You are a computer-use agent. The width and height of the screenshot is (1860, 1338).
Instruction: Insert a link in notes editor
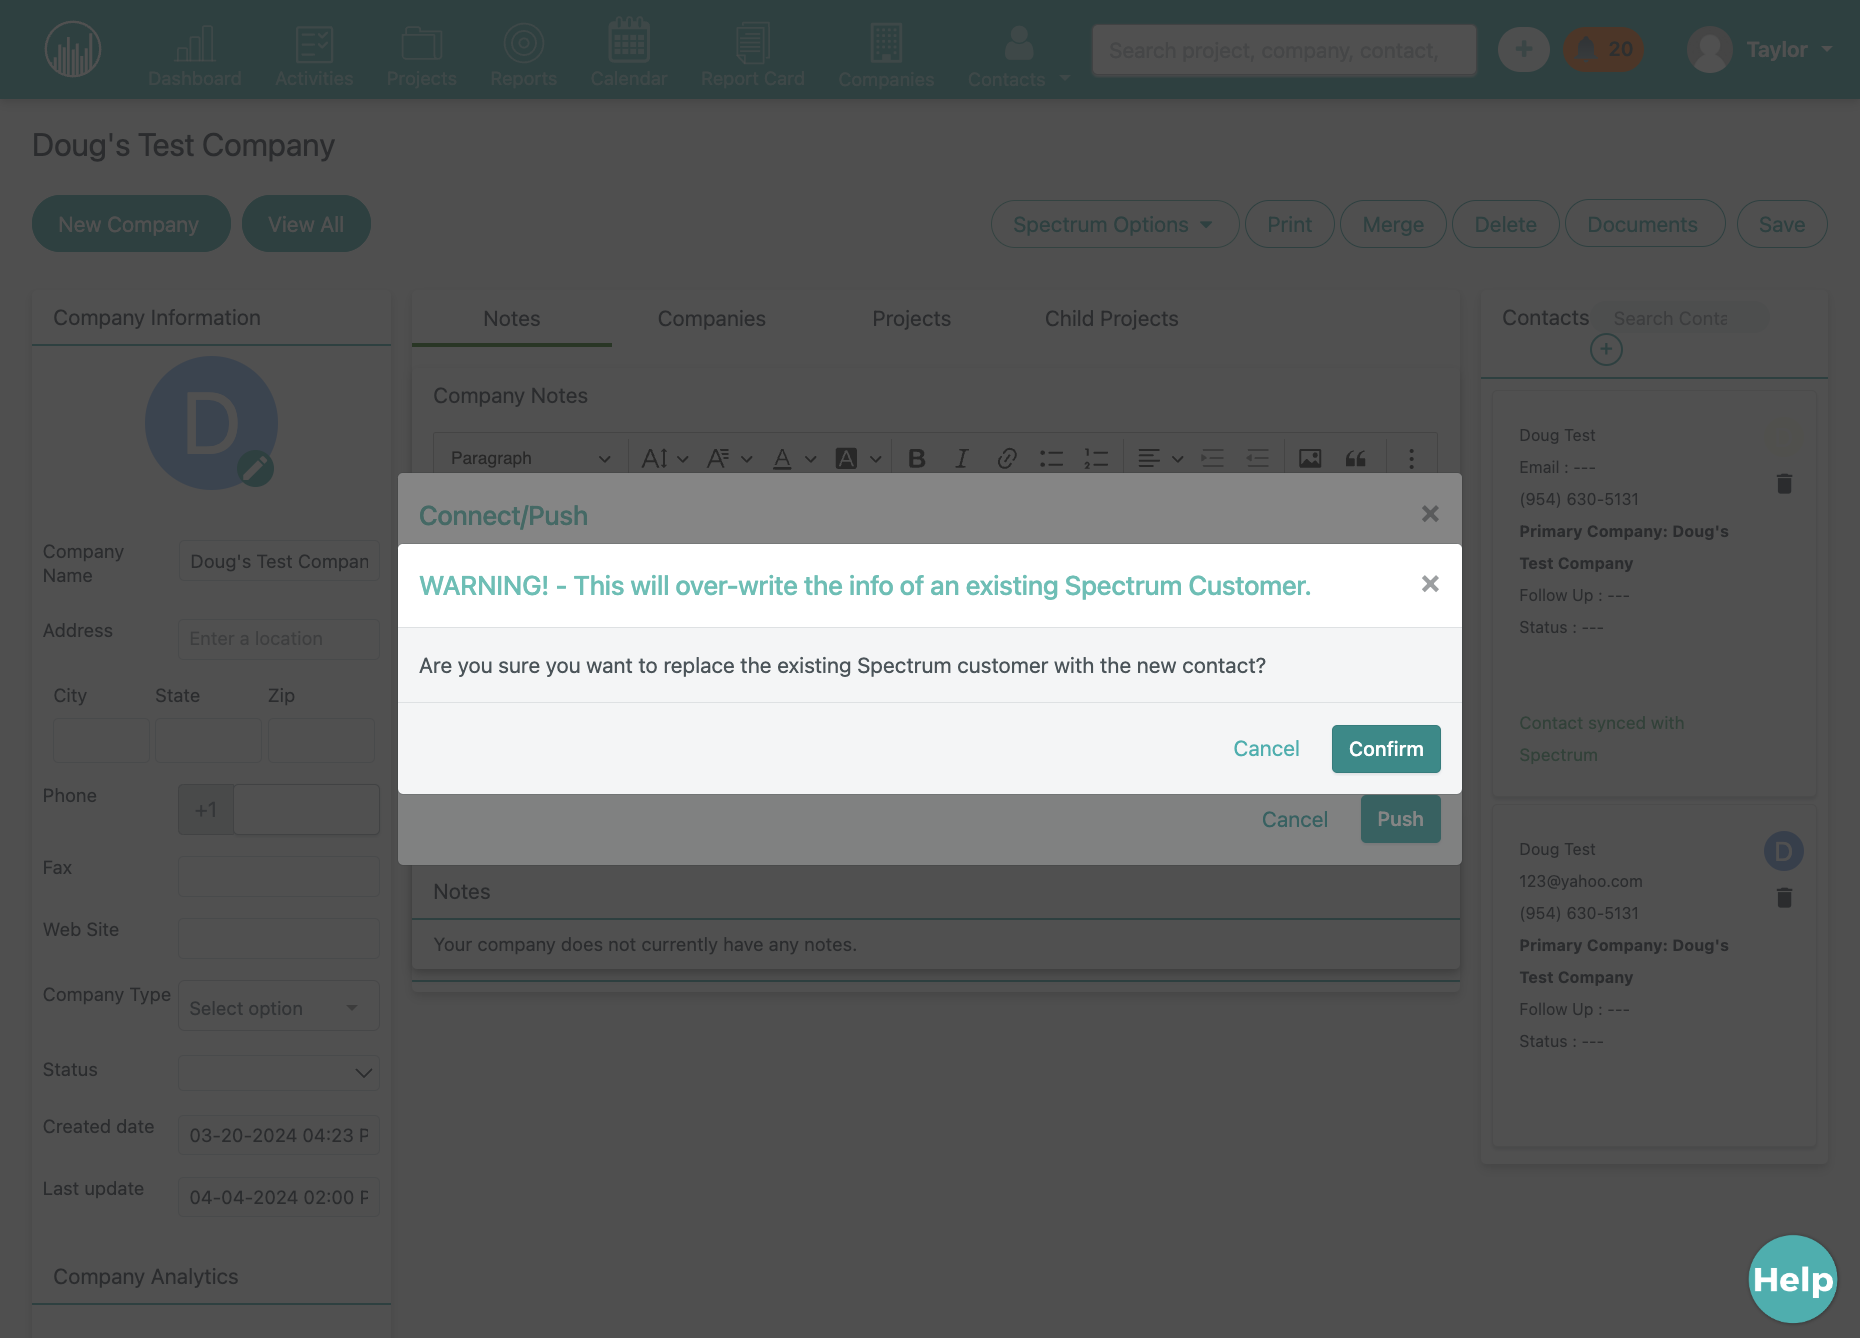[1007, 458]
